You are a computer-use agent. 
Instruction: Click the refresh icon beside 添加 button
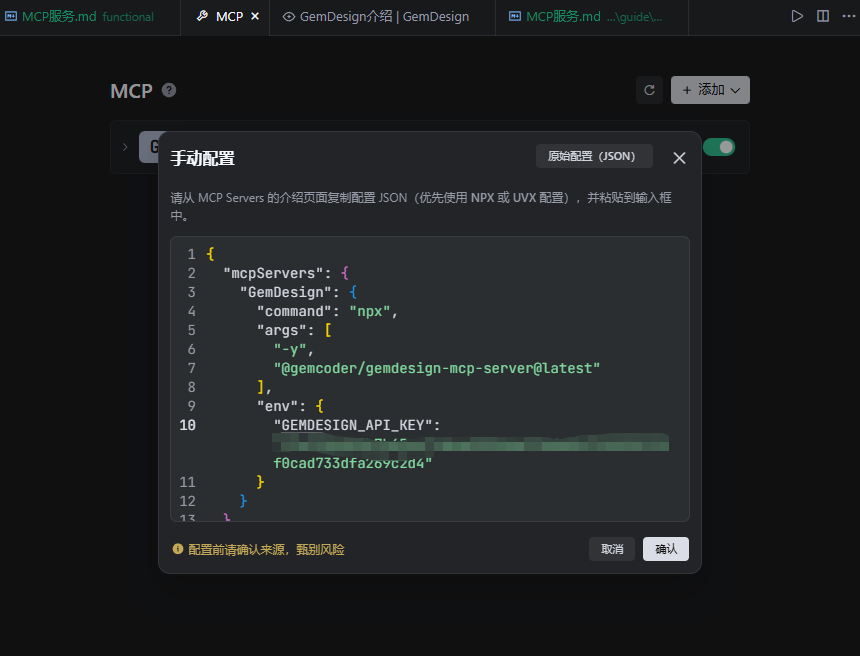click(649, 90)
